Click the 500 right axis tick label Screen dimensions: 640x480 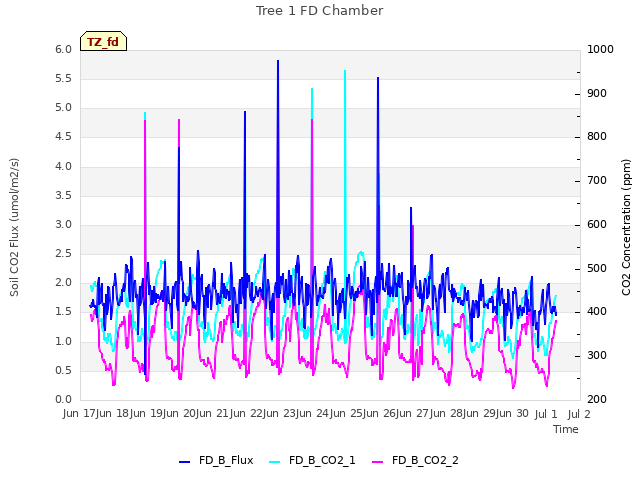coord(597,269)
